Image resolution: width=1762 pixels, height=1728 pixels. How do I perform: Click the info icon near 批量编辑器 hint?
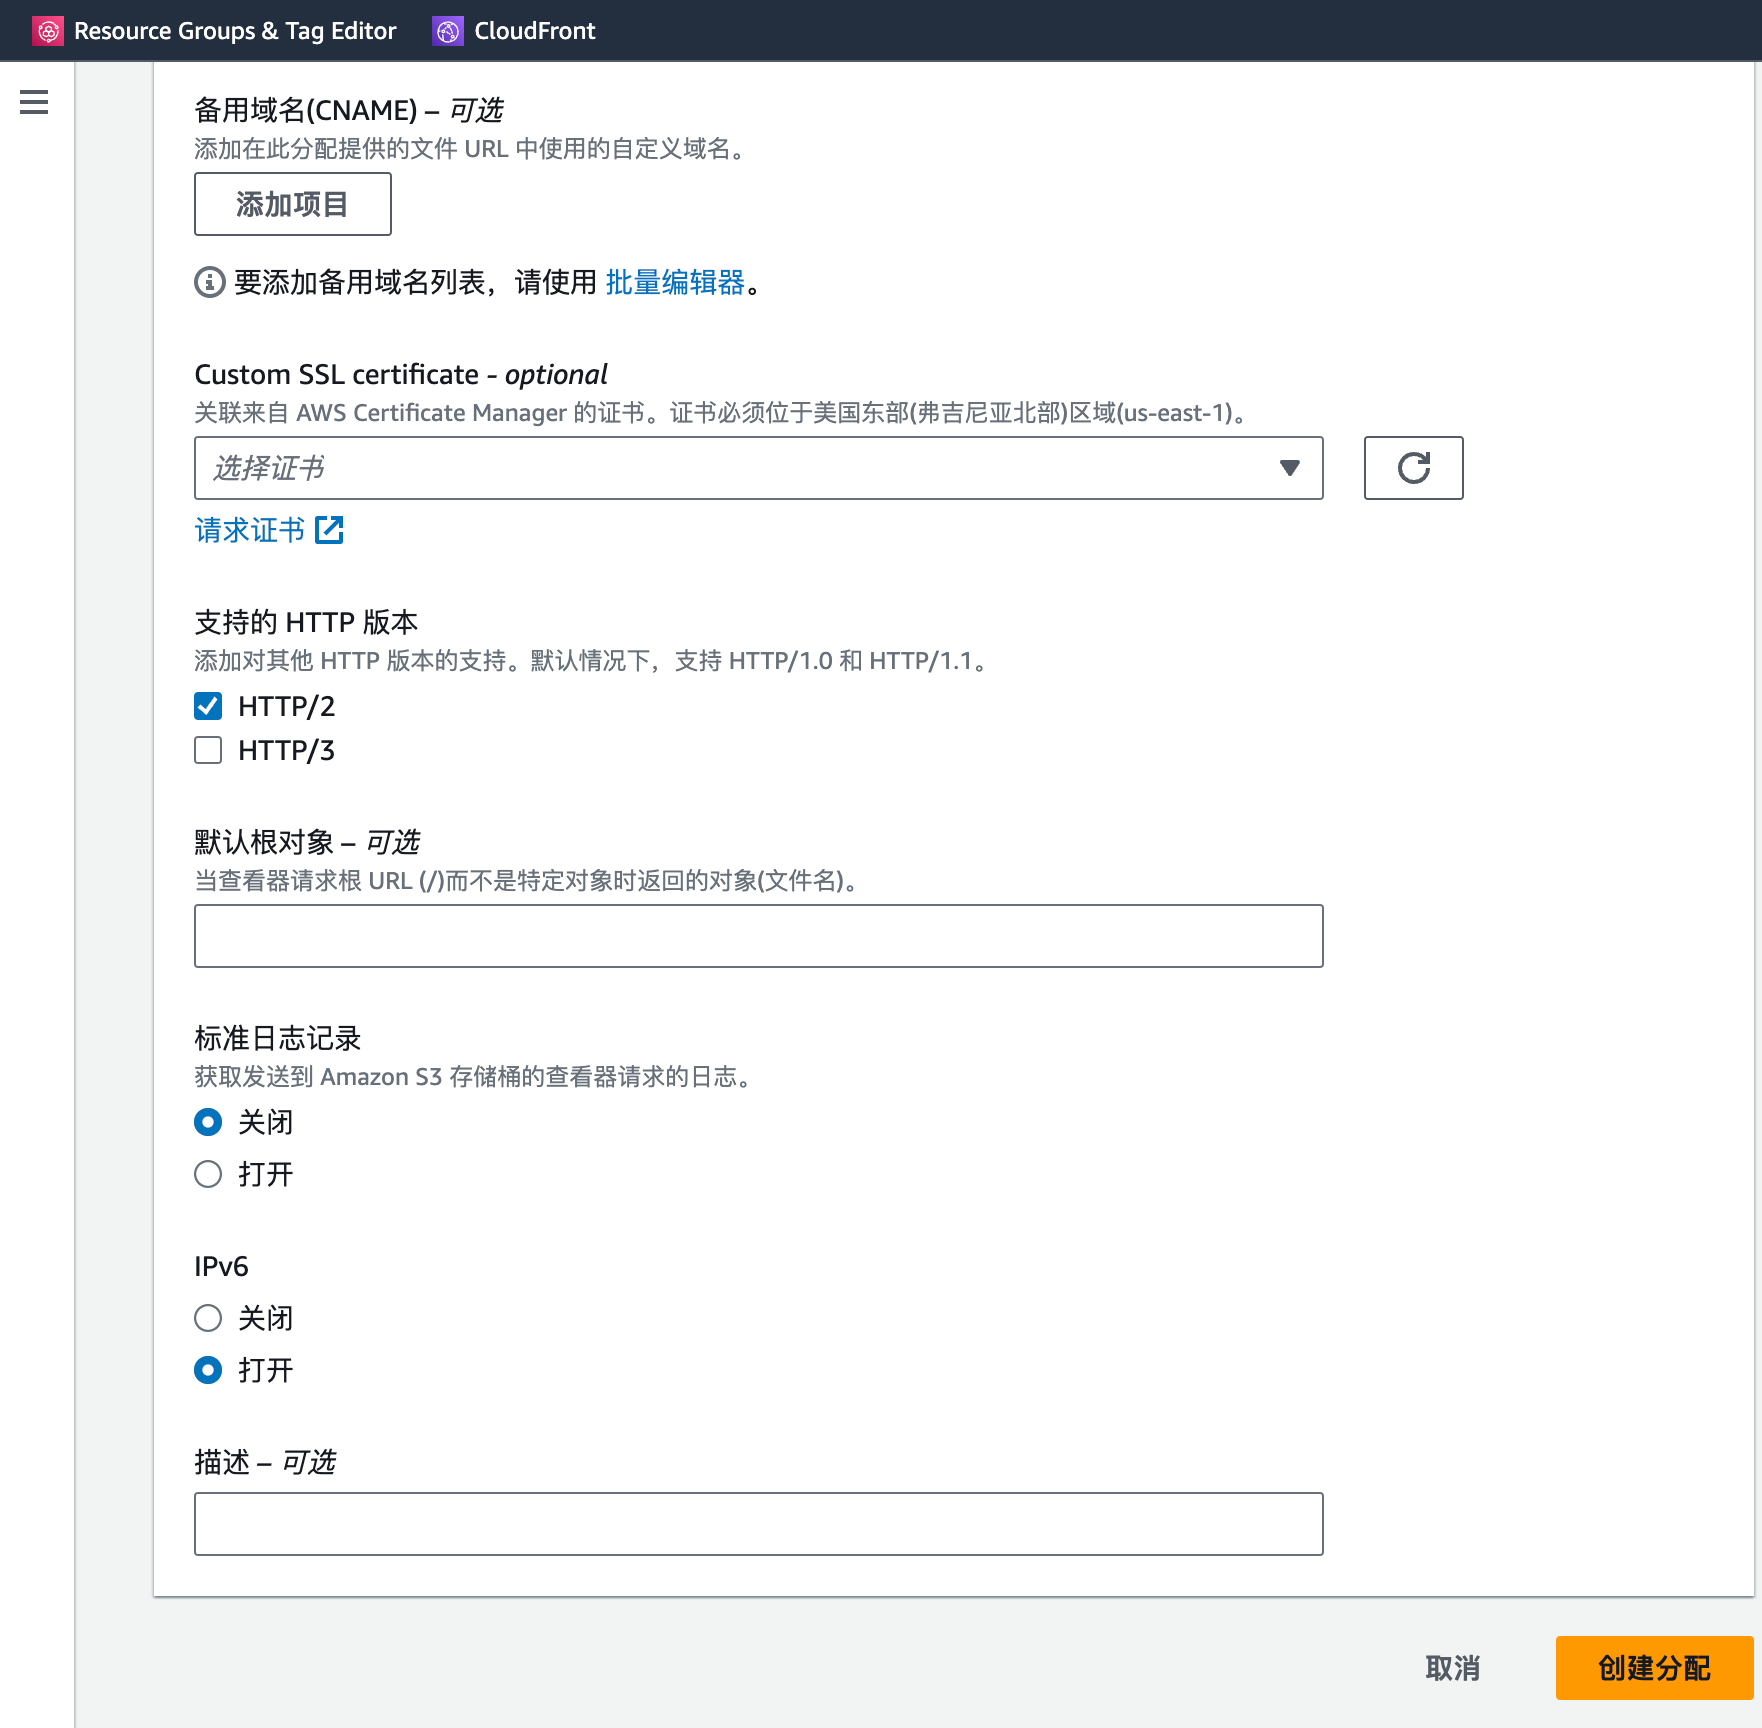tap(206, 283)
